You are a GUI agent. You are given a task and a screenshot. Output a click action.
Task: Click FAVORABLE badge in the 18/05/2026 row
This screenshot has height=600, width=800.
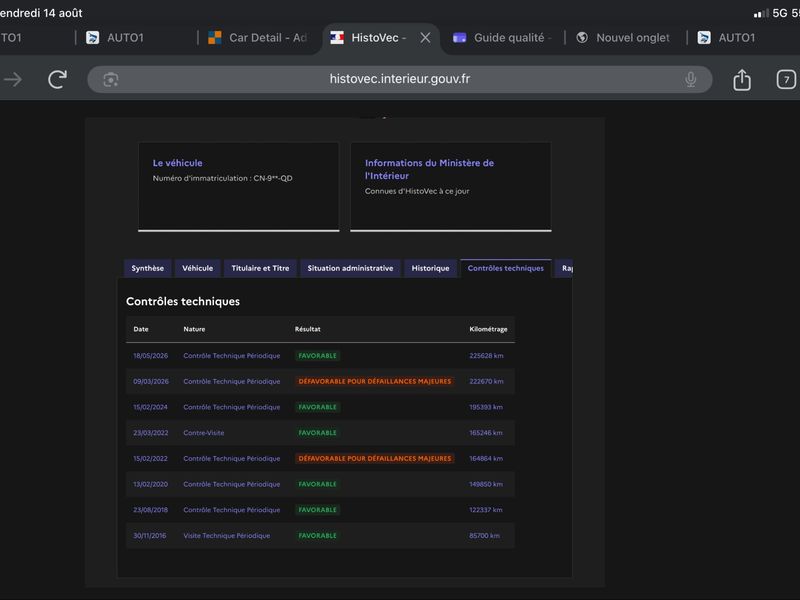coord(317,356)
